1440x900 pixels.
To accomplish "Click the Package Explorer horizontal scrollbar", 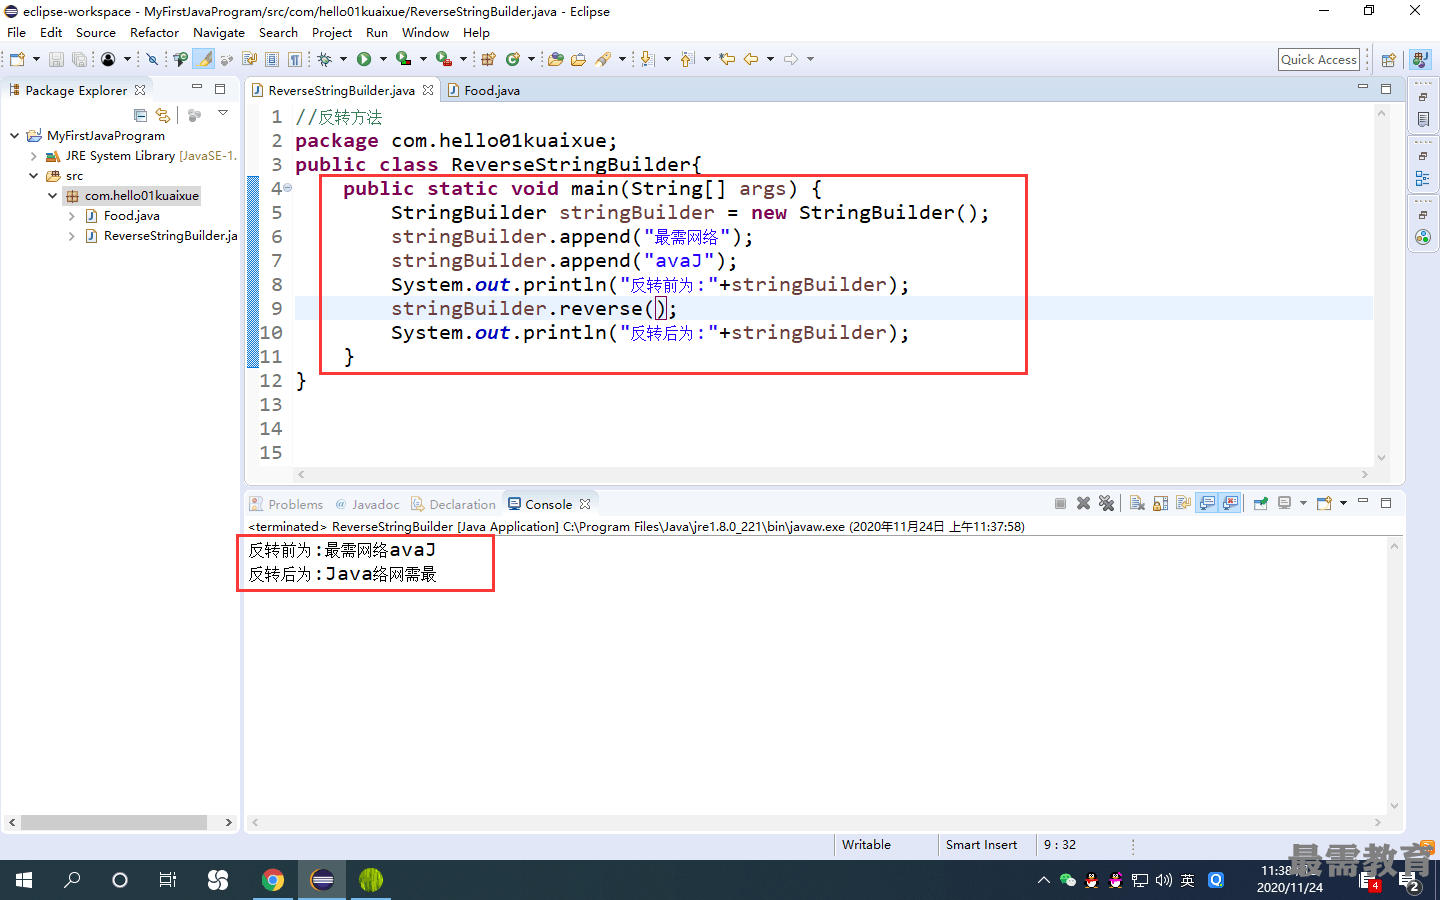I will (114, 822).
